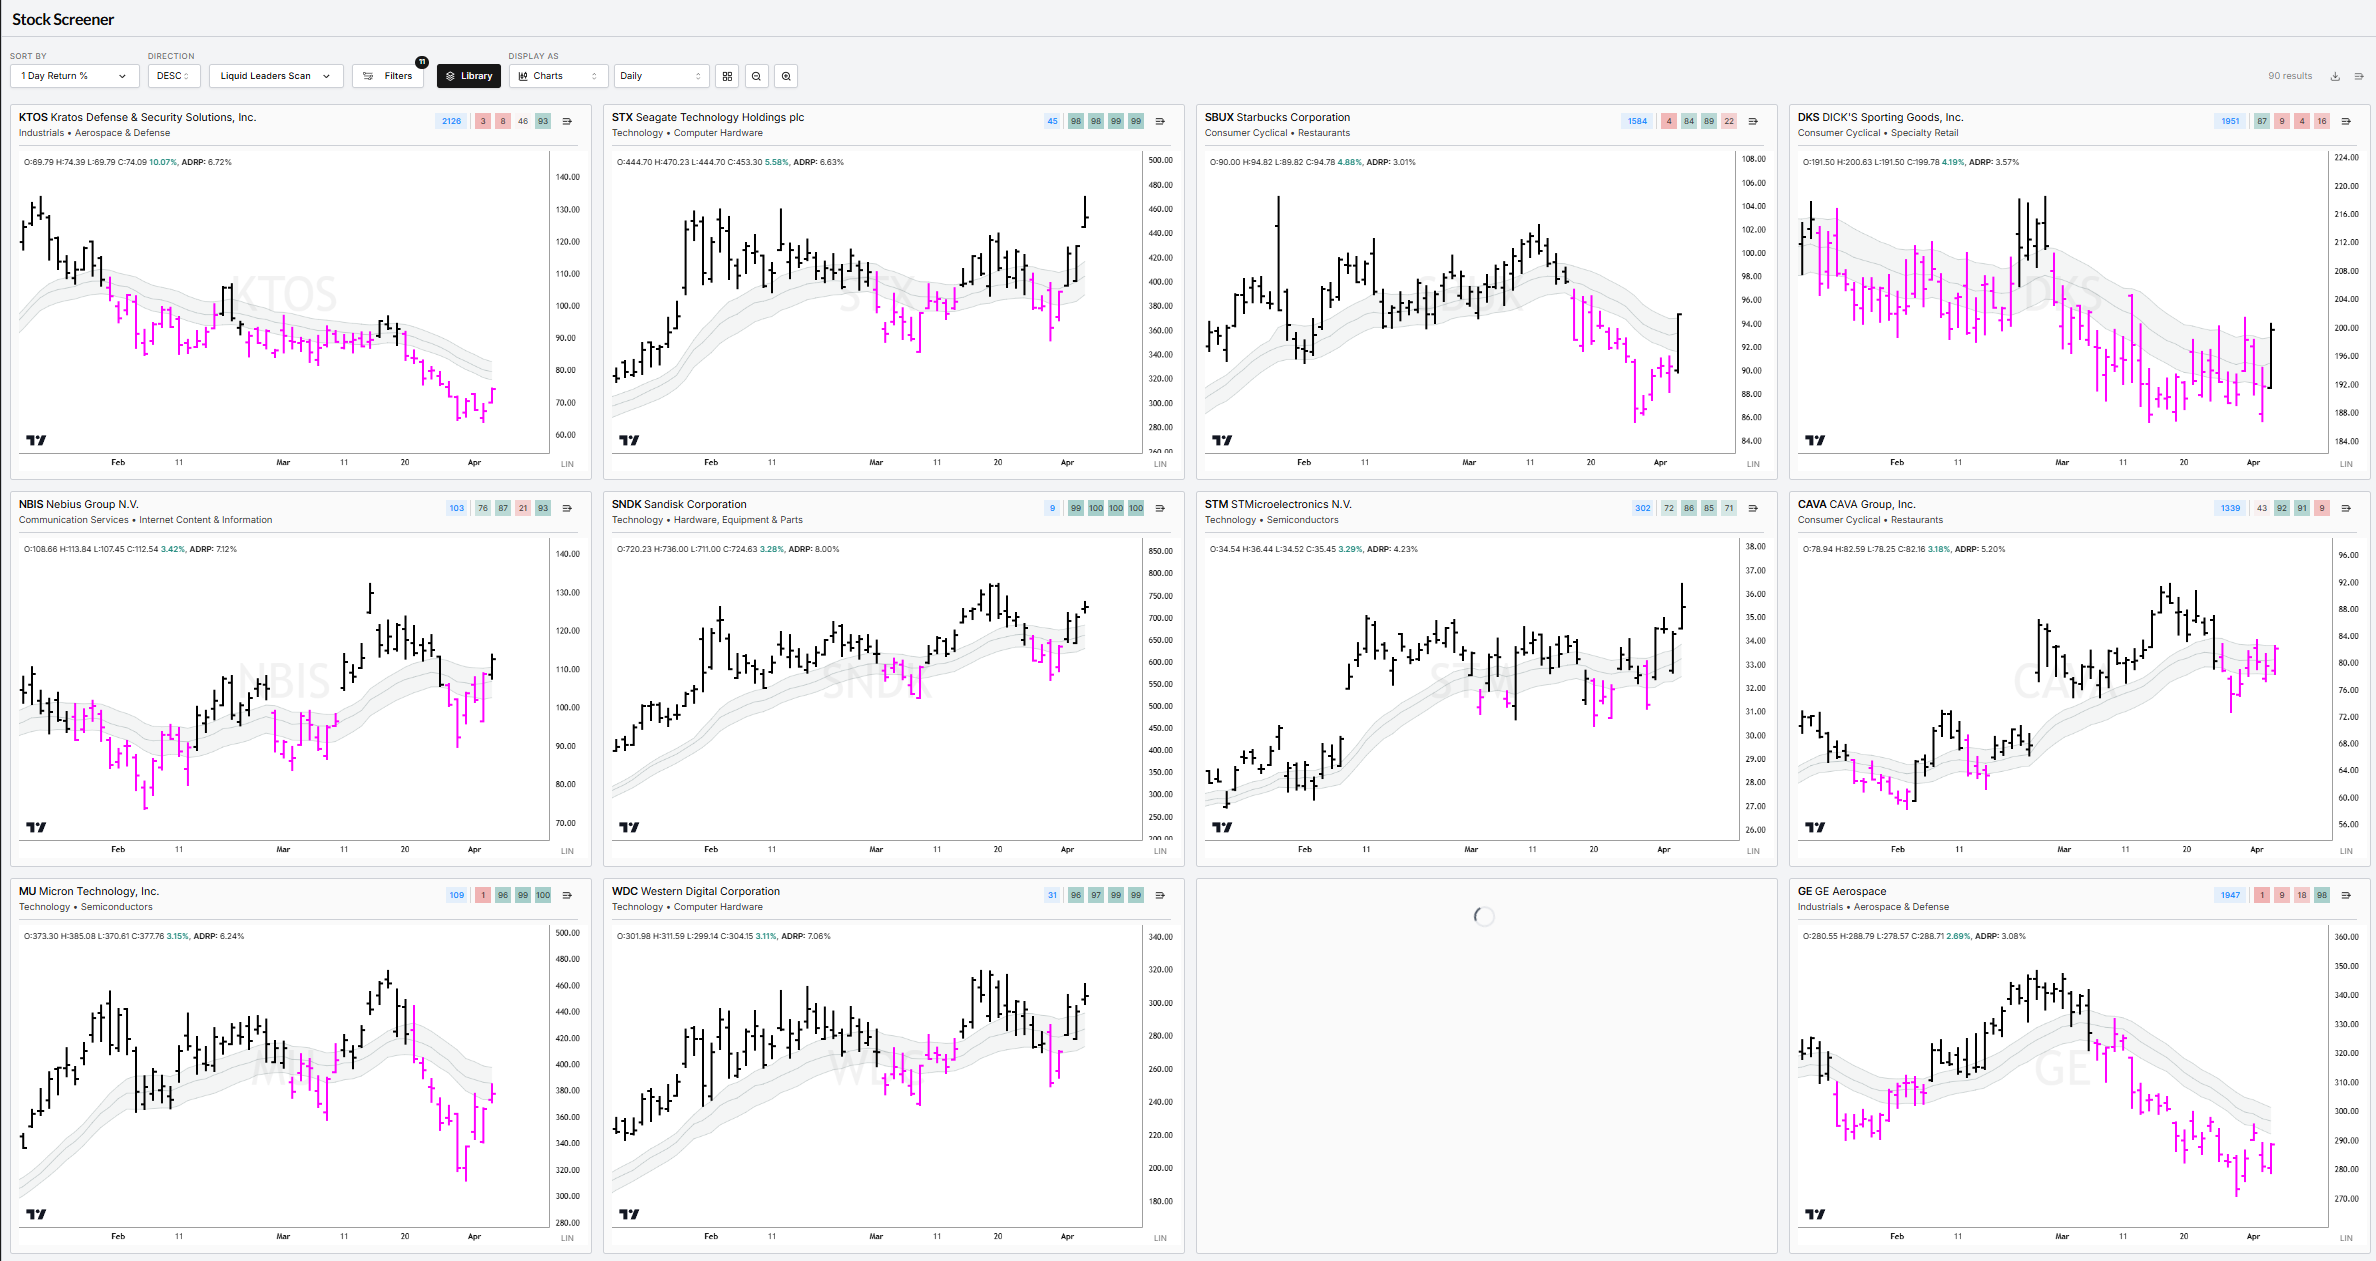The image size is (2376, 1261).
Task: Expand the Liquid Leaders Scan dropdown
Action: pyautogui.click(x=275, y=76)
